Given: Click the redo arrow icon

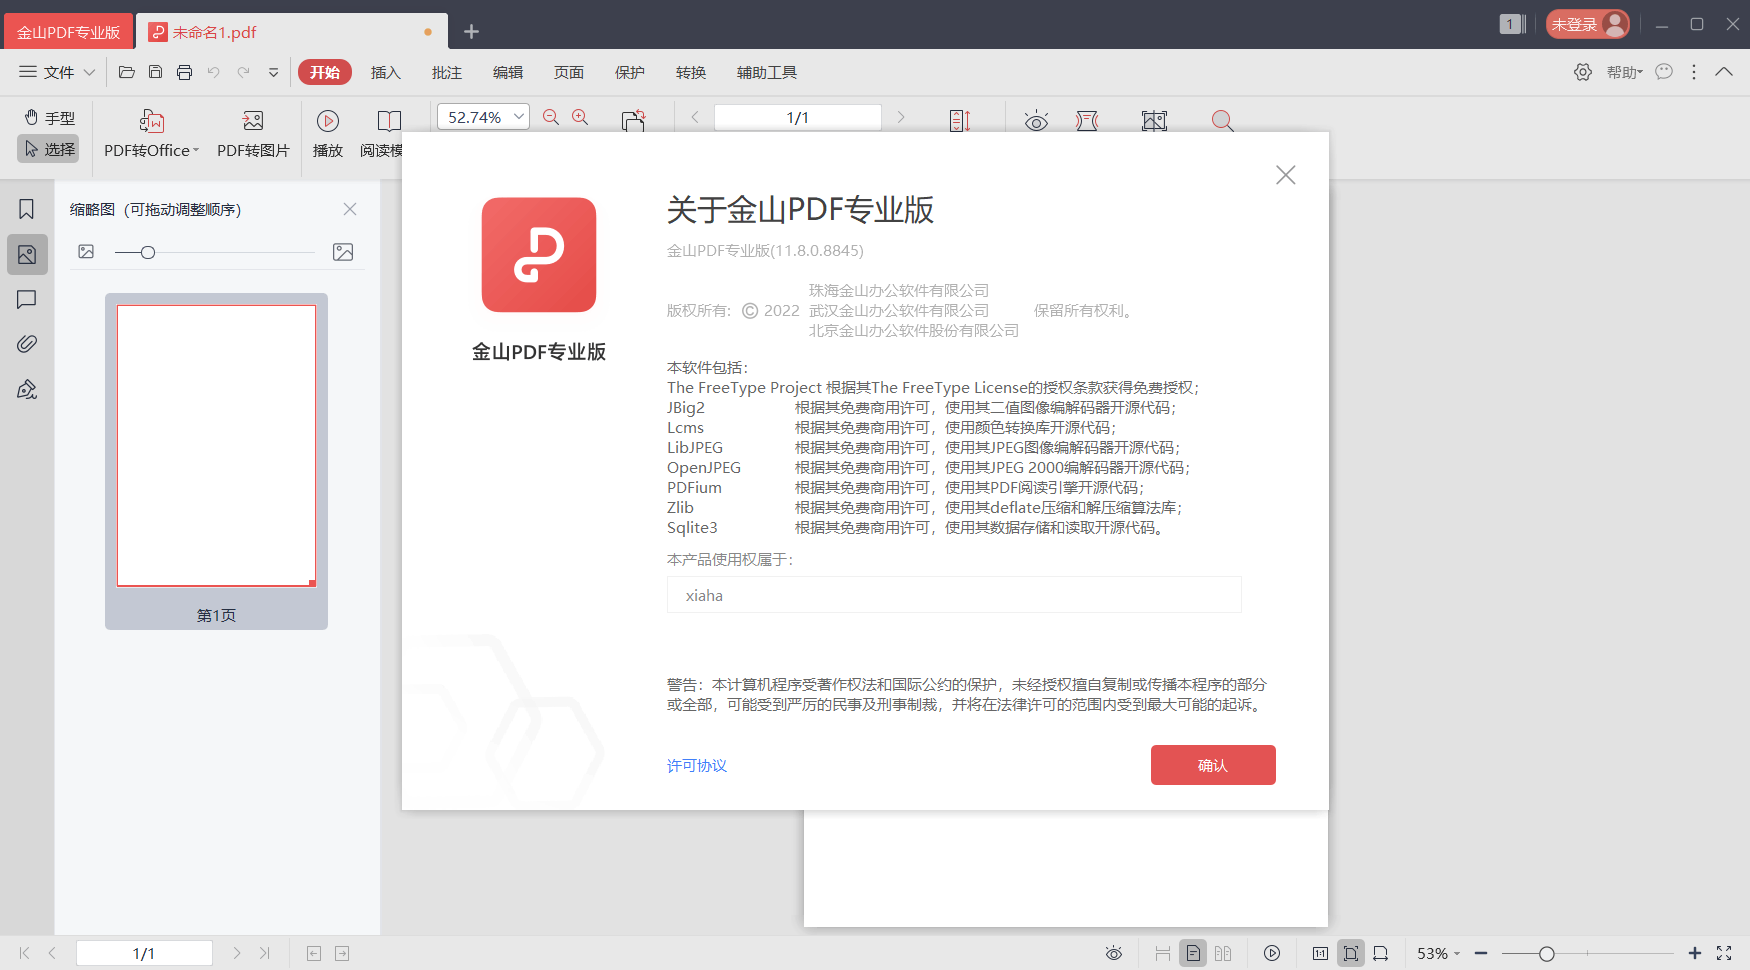Looking at the screenshot, I should 243,72.
